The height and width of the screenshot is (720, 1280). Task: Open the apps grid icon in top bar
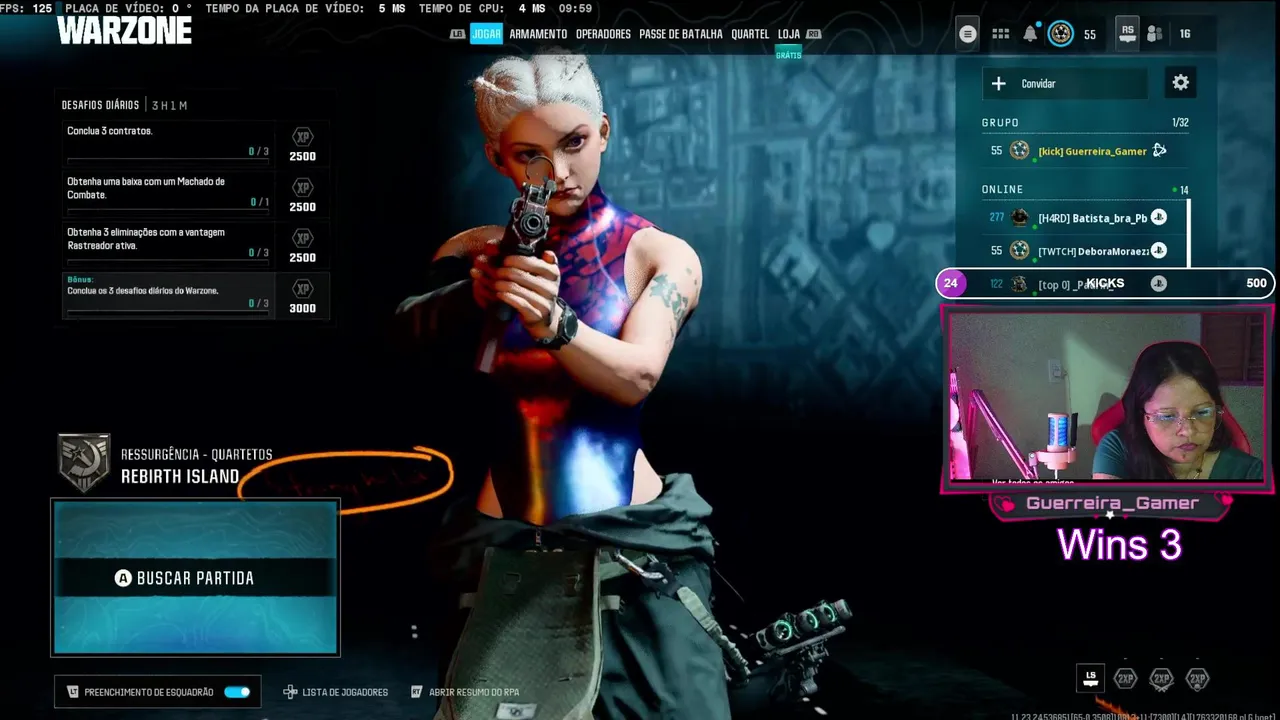pyautogui.click(x=1000, y=34)
